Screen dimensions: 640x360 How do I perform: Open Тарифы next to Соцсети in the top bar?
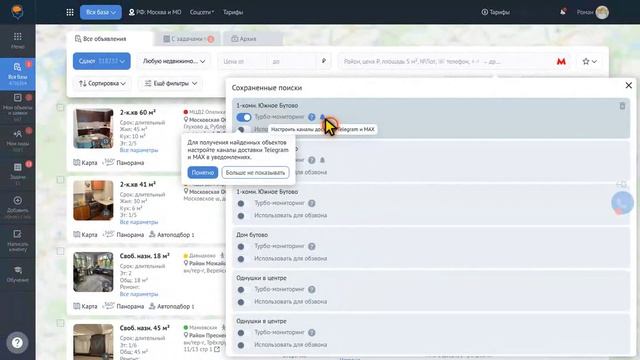pyautogui.click(x=233, y=12)
